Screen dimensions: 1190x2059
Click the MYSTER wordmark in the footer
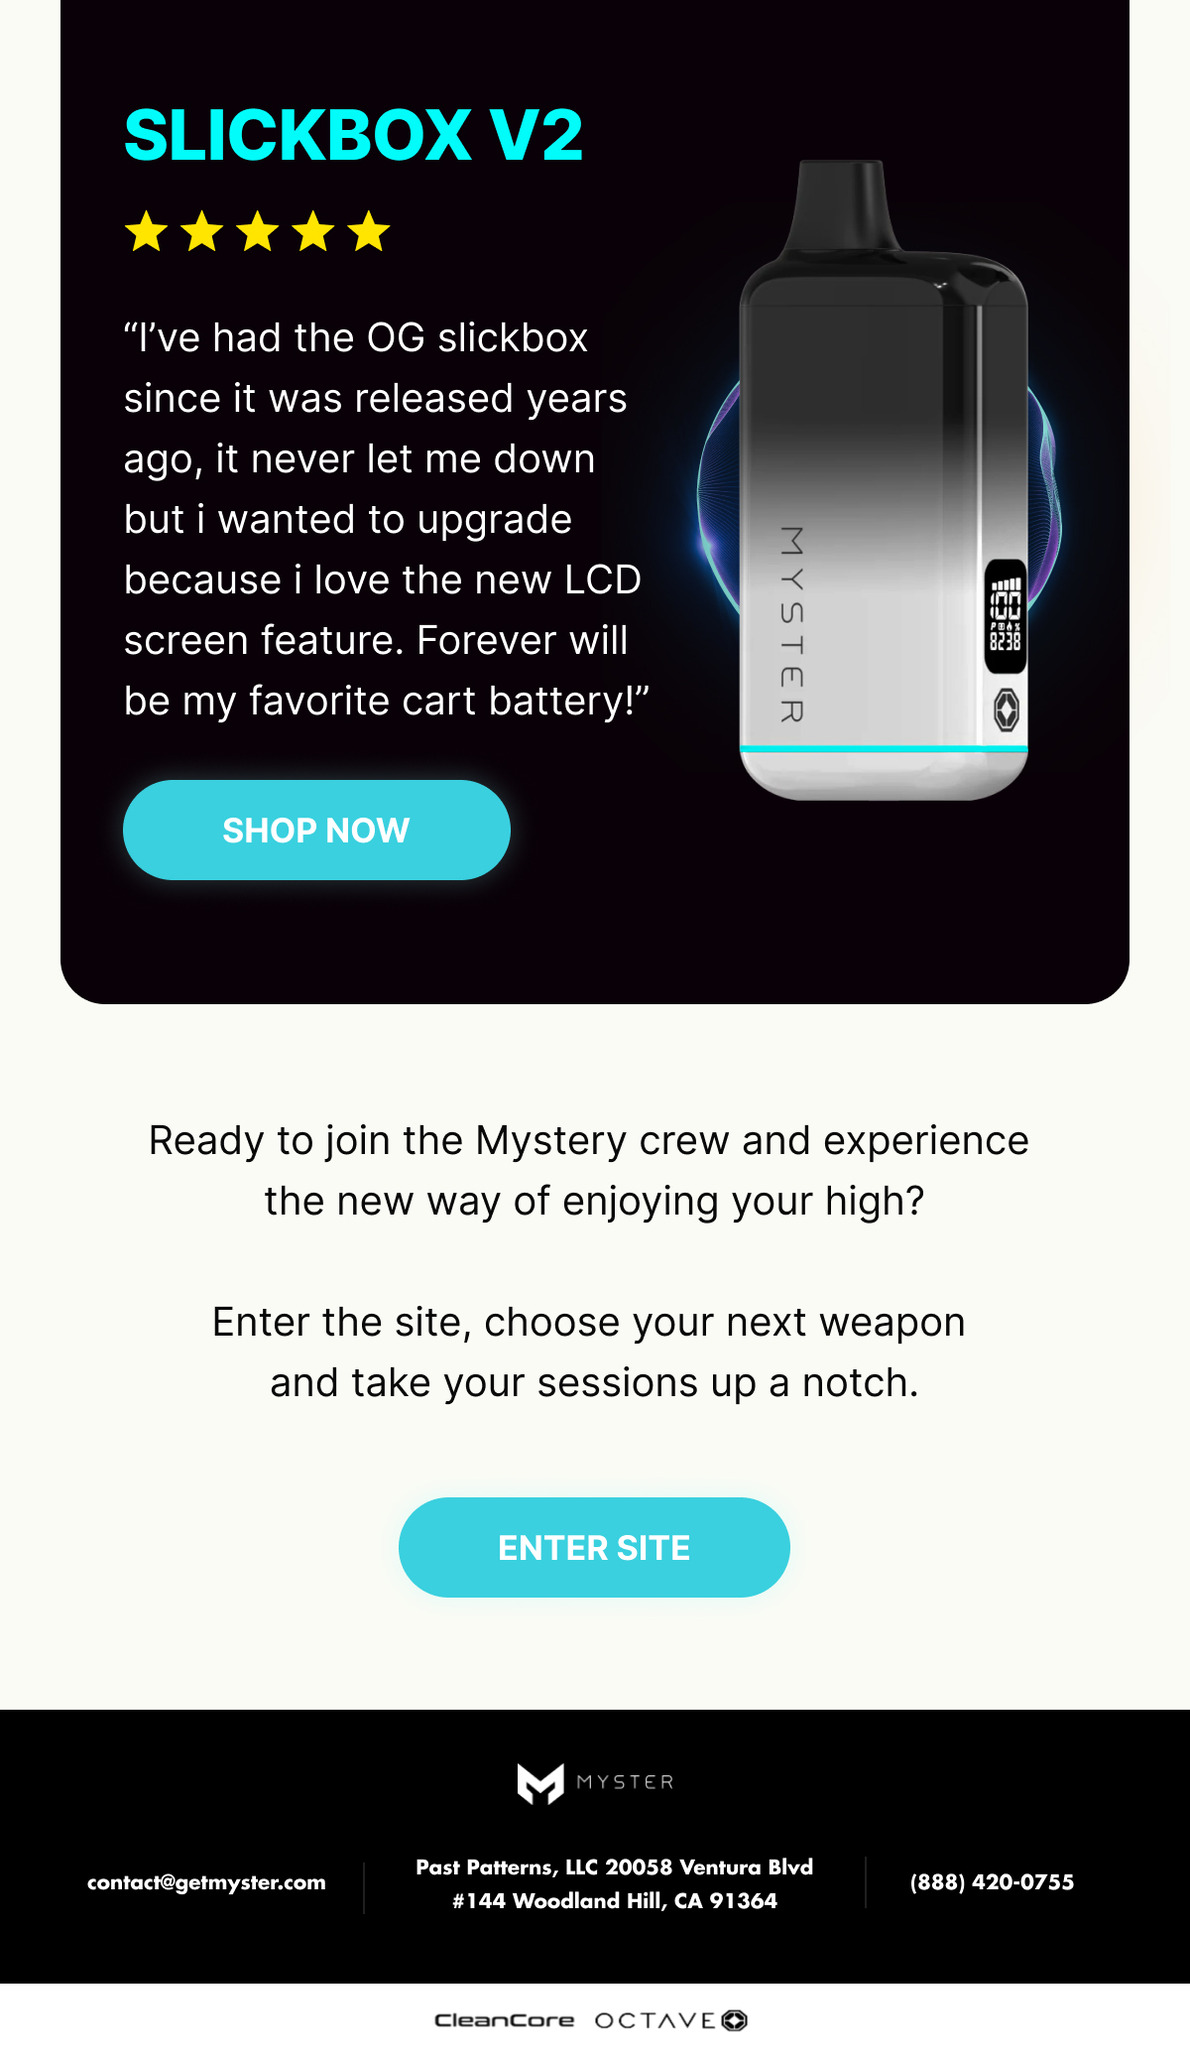coord(625,1782)
